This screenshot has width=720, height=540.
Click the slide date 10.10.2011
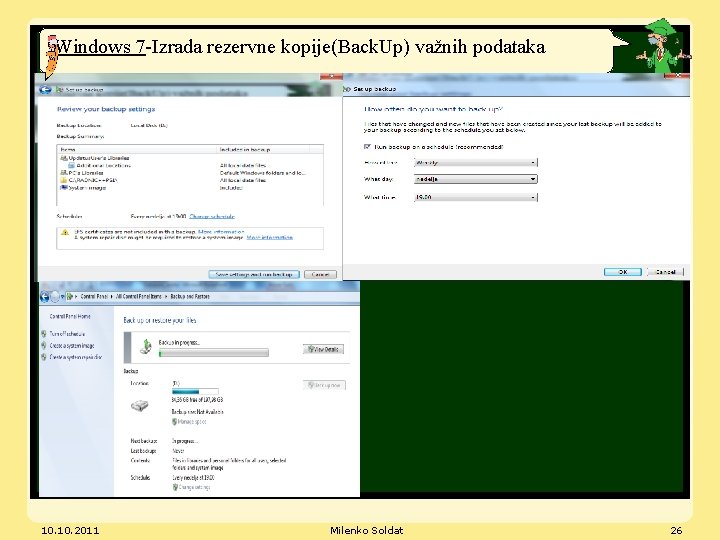click(70, 530)
